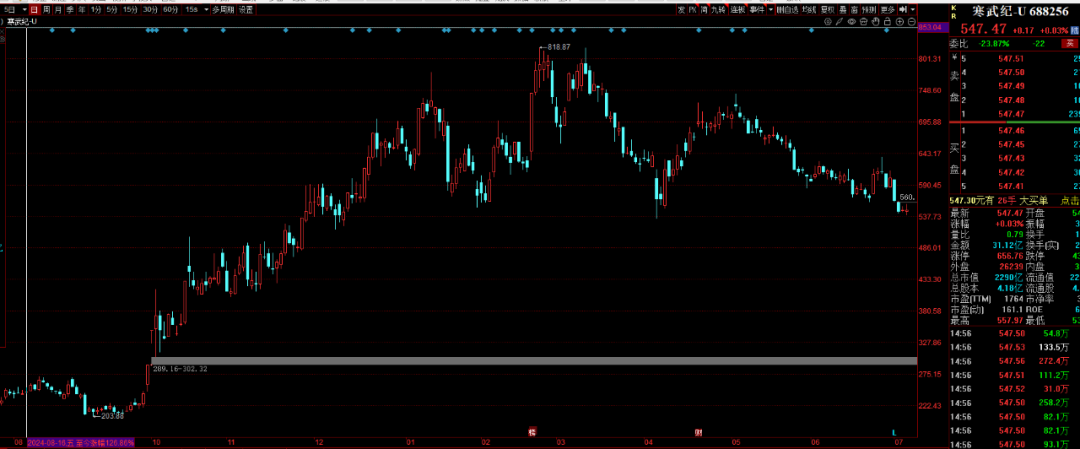
Task: Click the hexagon settings icon above chart
Action: coord(827,22)
